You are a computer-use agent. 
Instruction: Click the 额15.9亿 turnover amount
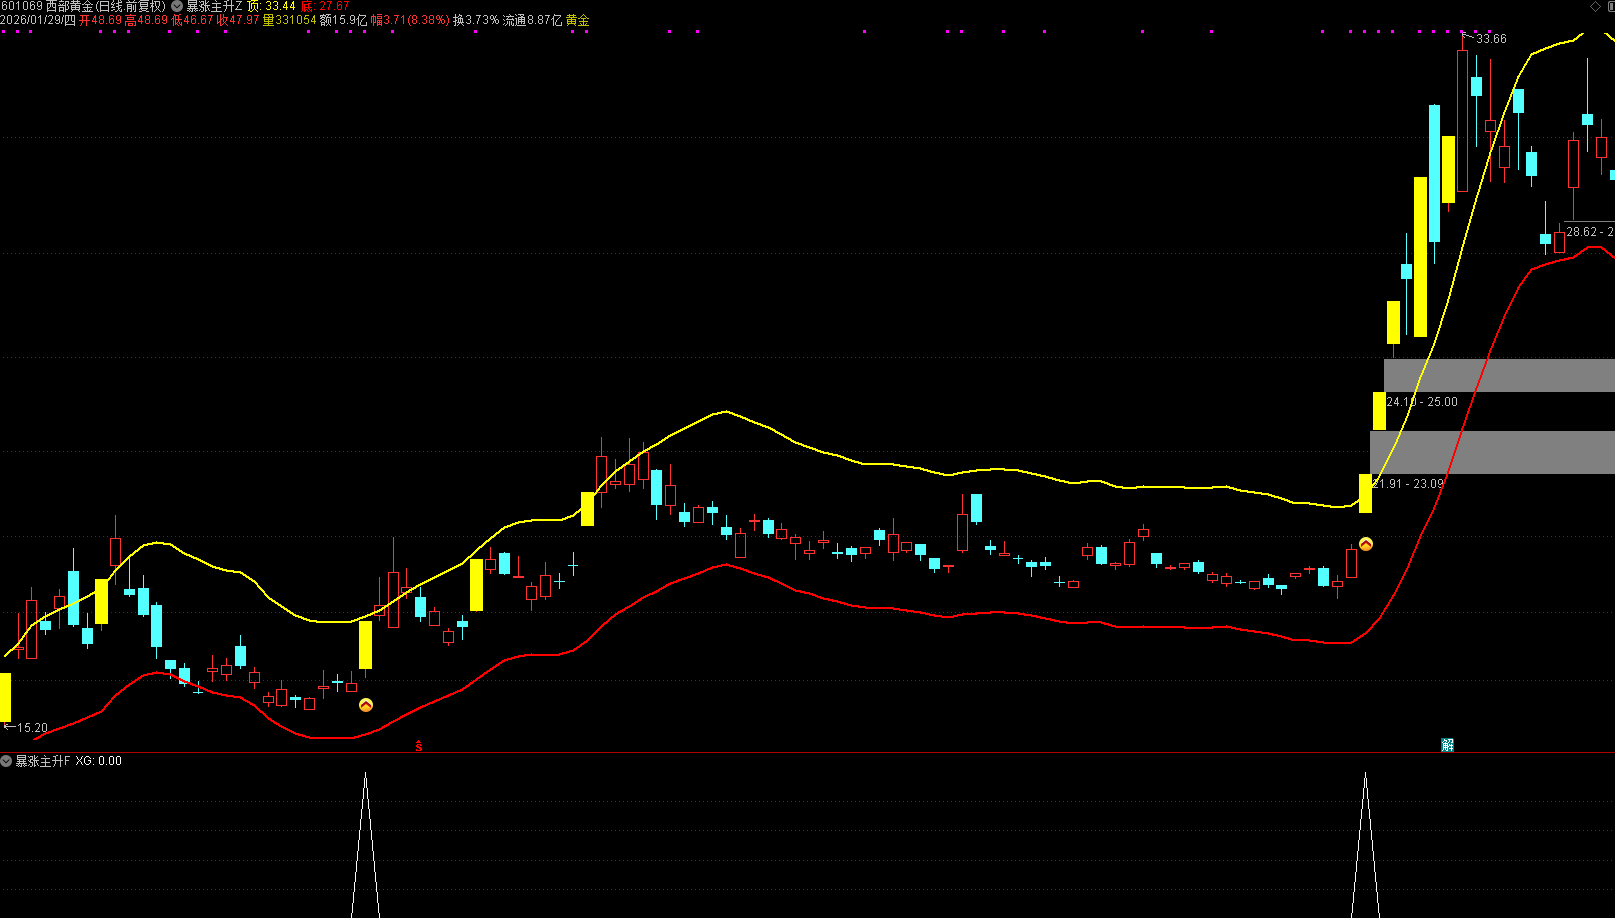pyautogui.click(x=343, y=20)
